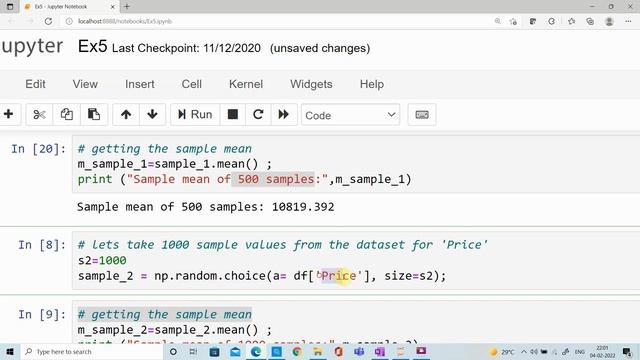This screenshot has width=640, height=360.
Task: Move selected cell down arrow
Action: (x=152, y=115)
